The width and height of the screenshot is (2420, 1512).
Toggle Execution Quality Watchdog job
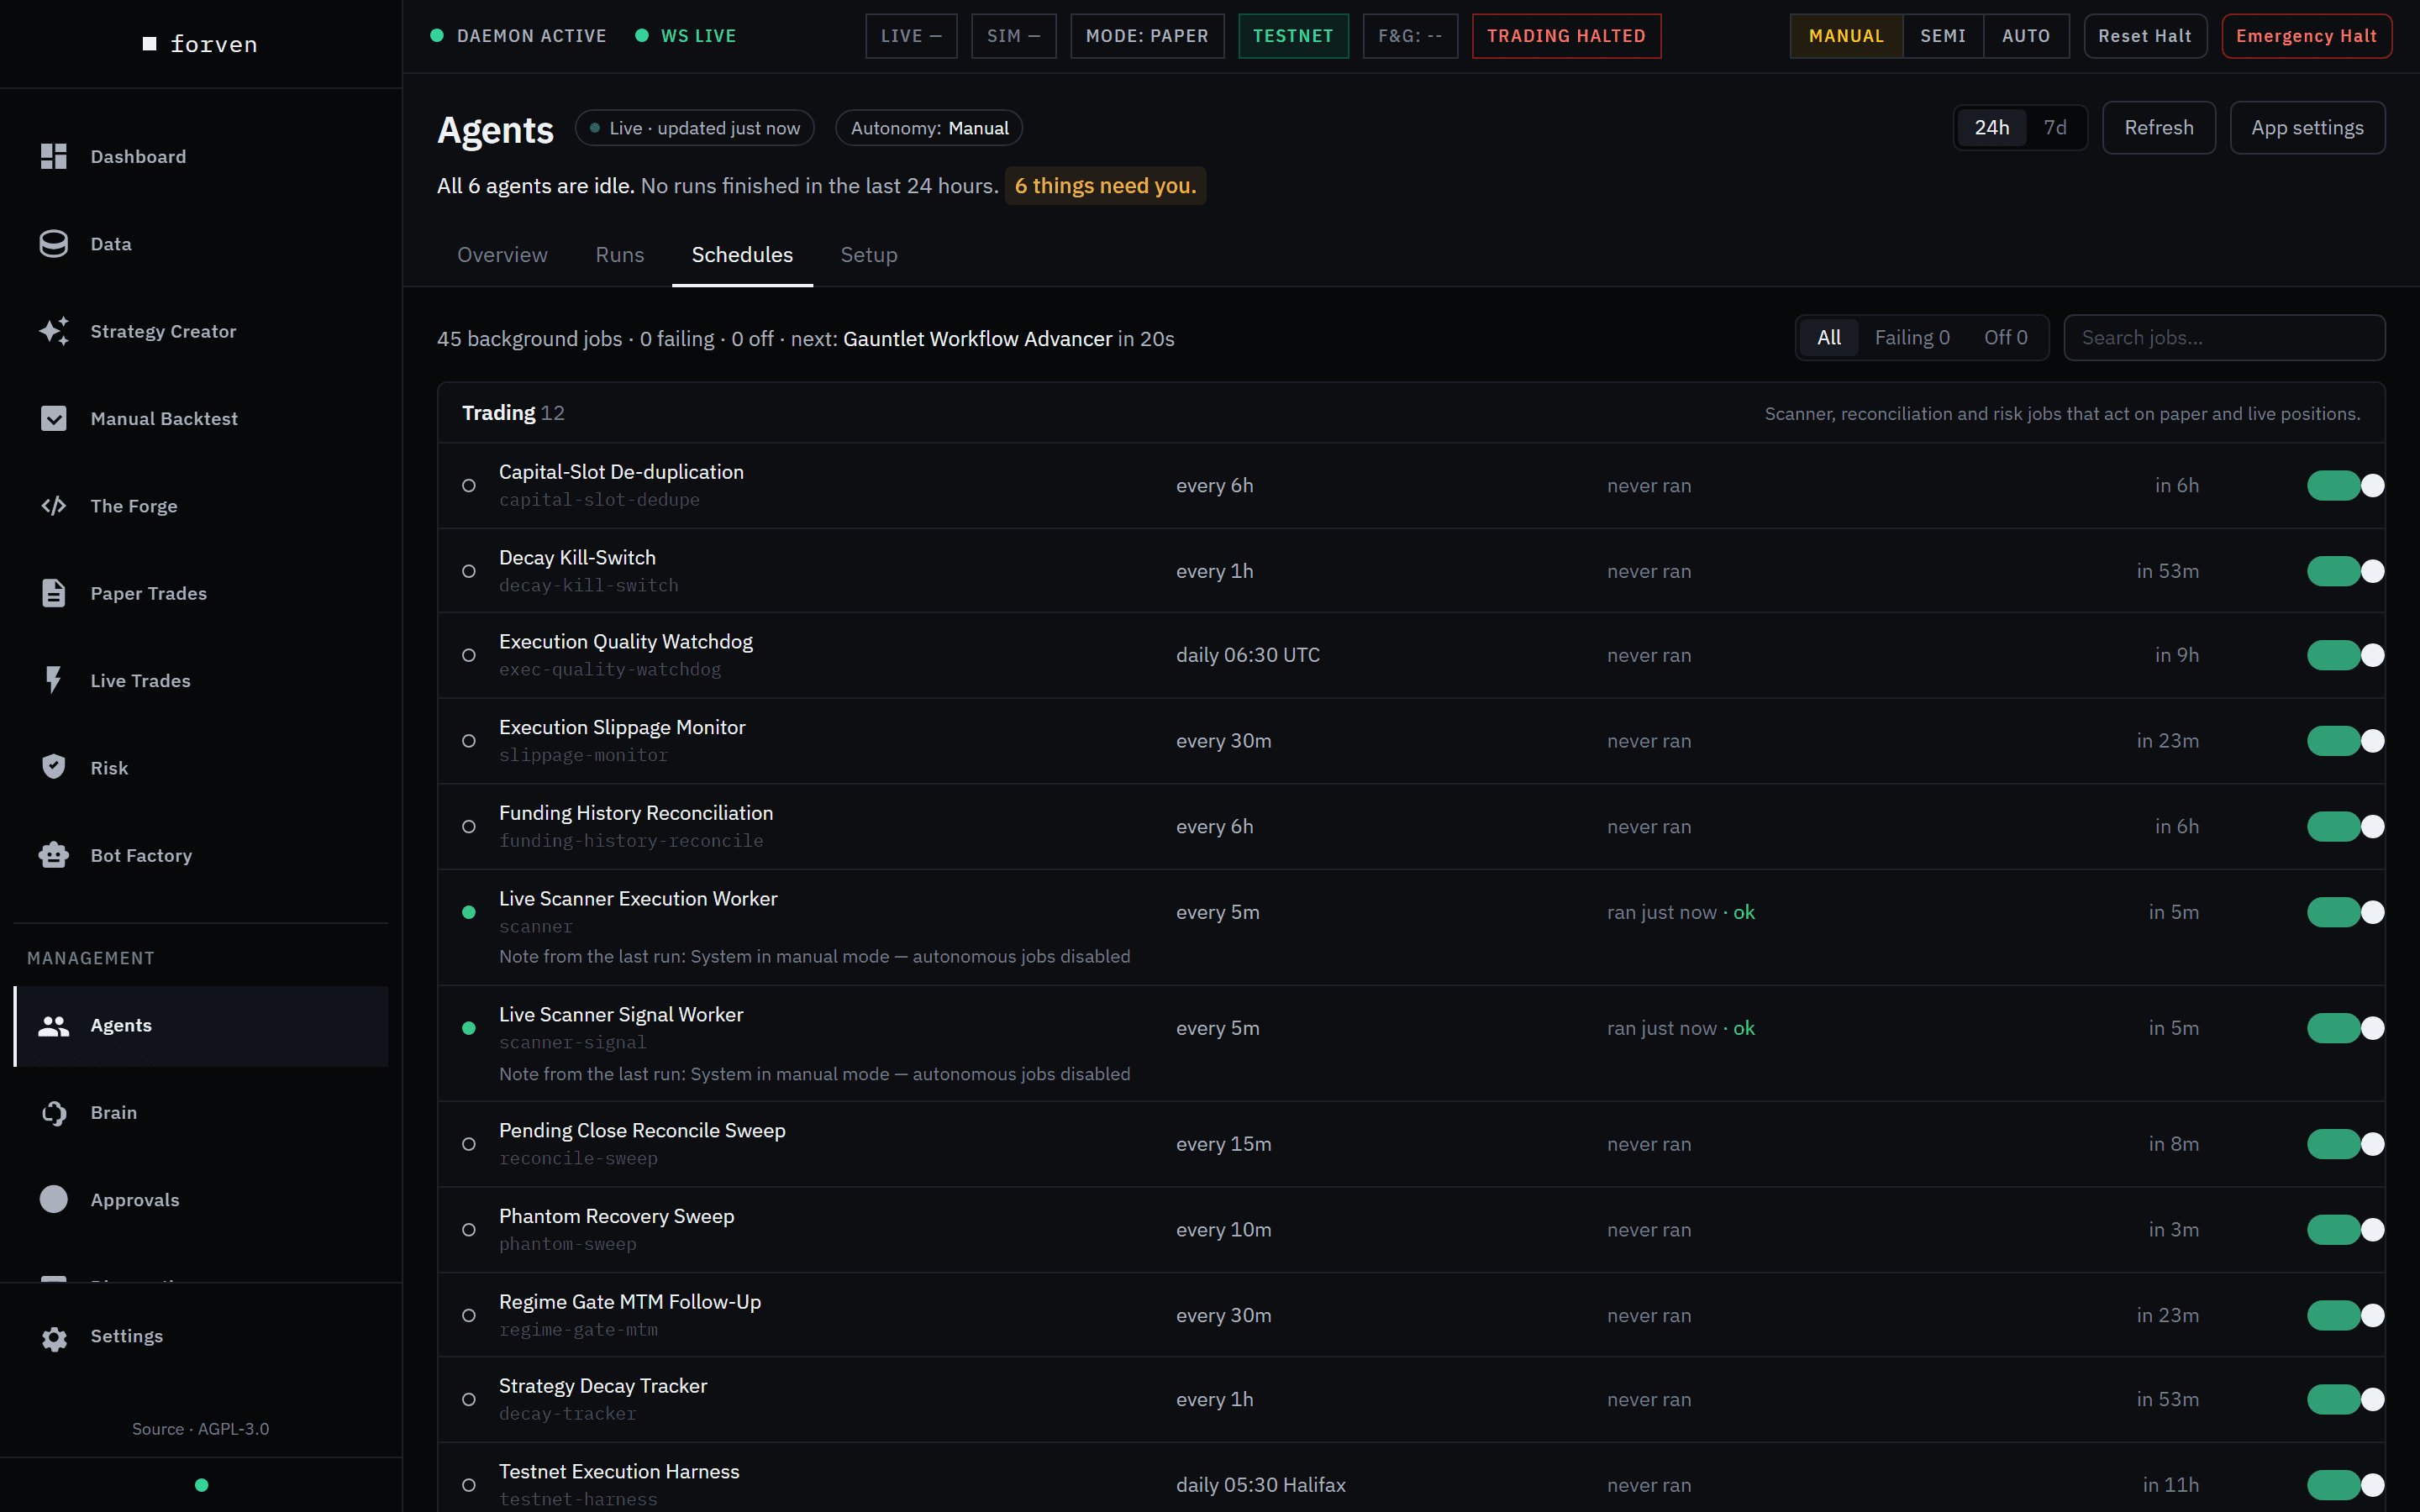pos(2346,655)
